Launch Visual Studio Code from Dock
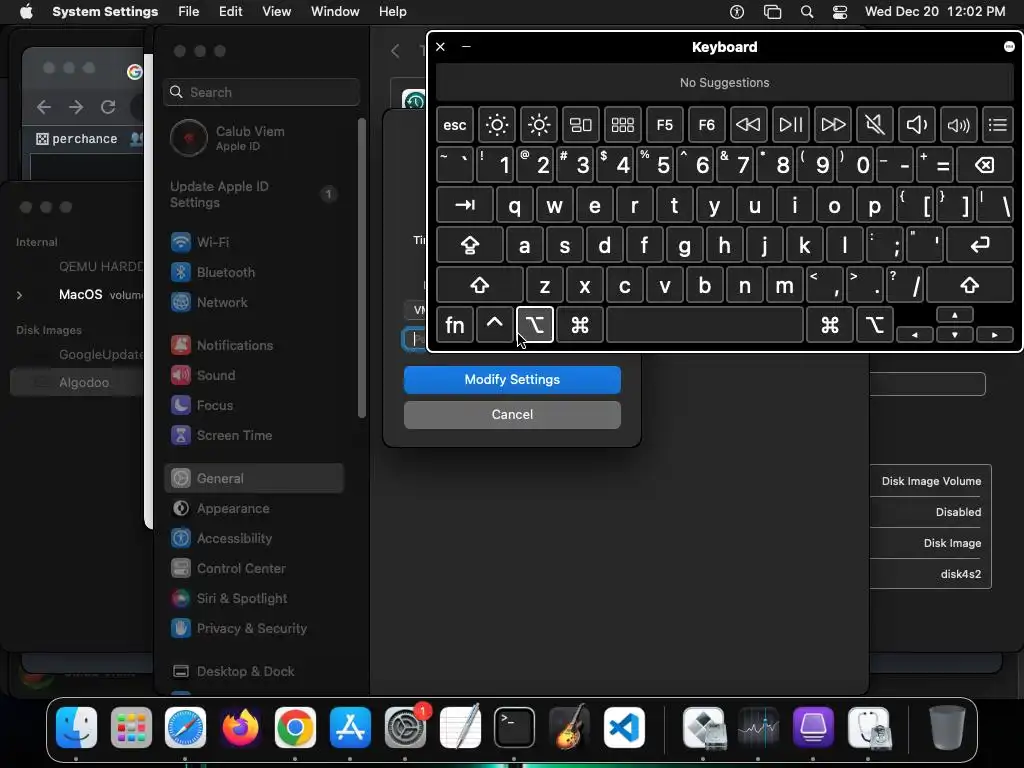The image size is (1024, 768). click(624, 728)
